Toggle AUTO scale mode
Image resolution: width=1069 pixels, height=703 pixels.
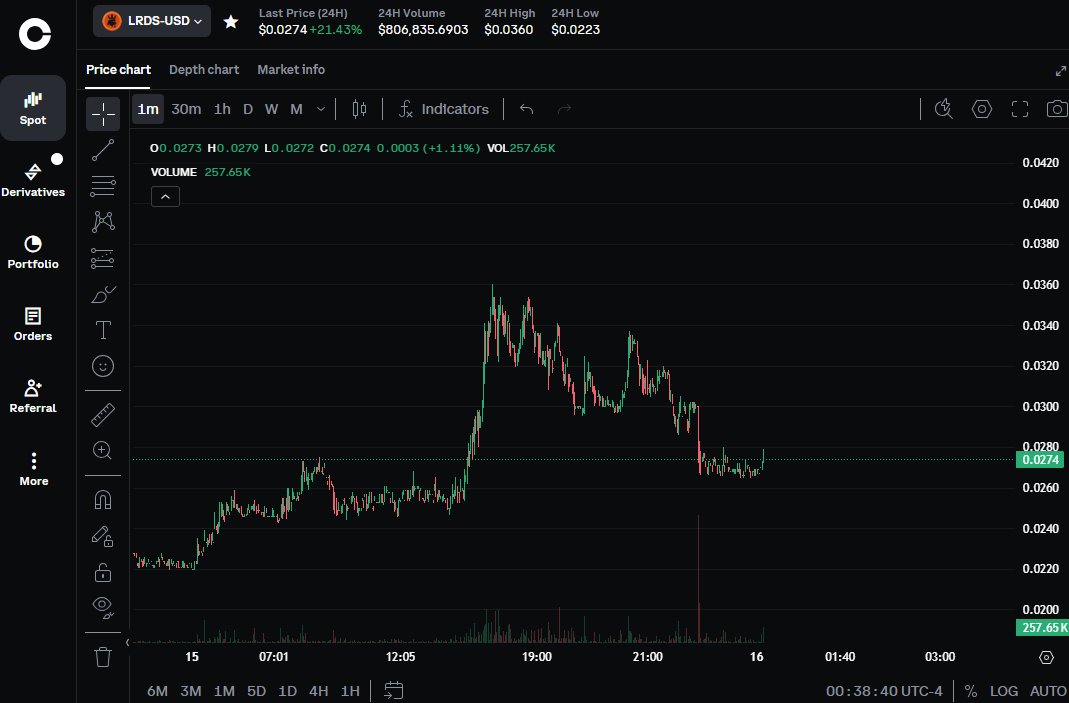1049,691
